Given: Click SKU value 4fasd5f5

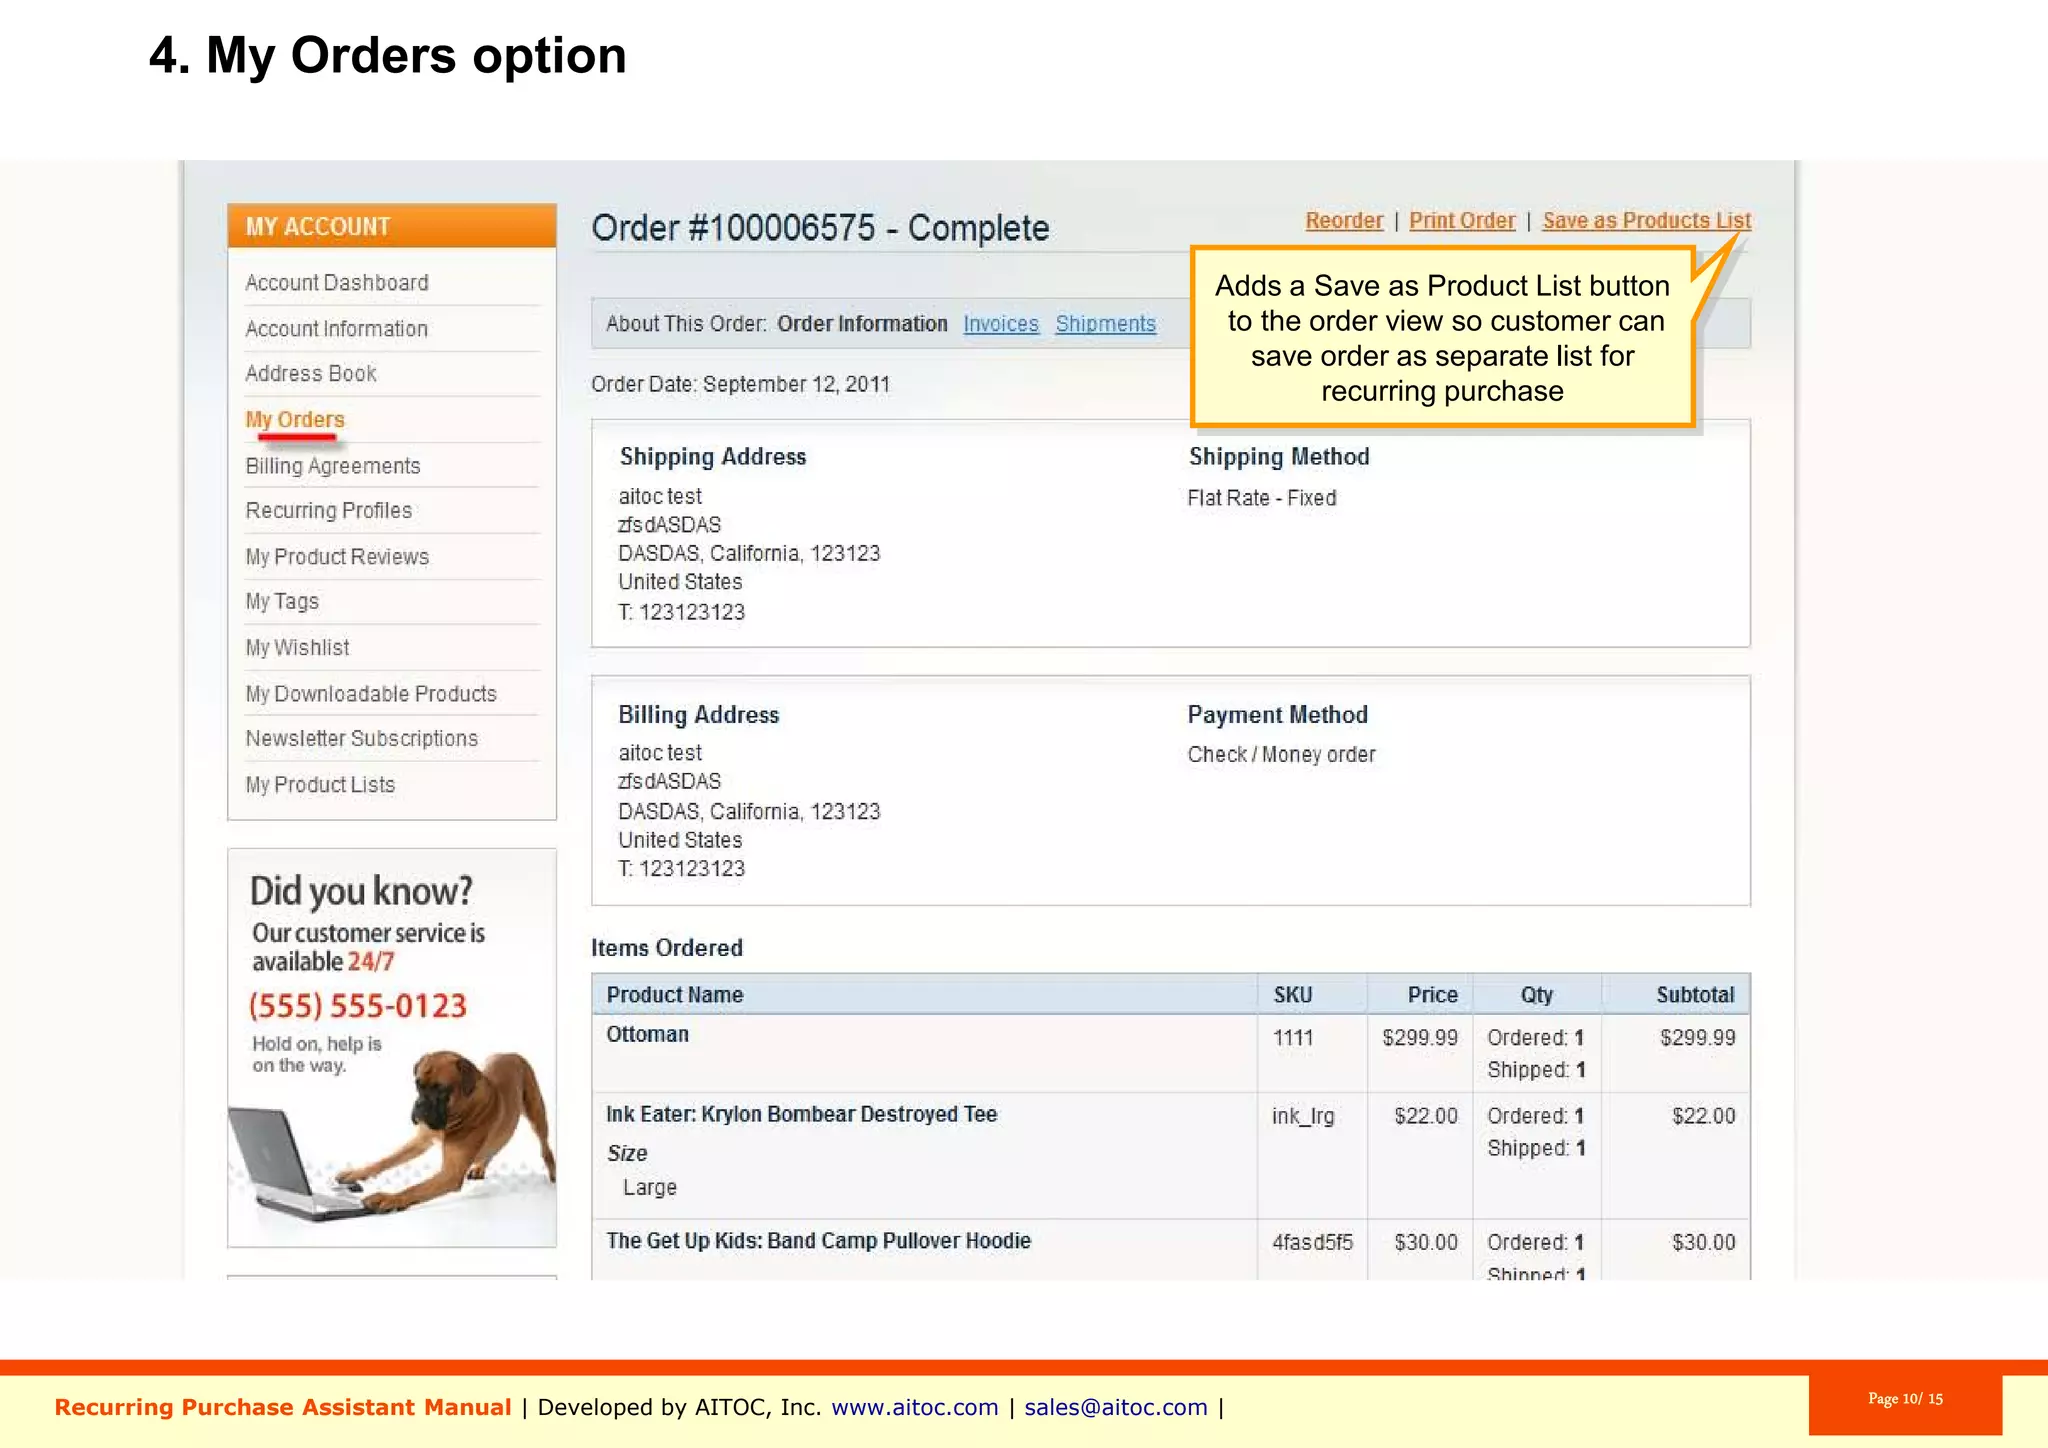Looking at the screenshot, I should [x=1312, y=1243].
